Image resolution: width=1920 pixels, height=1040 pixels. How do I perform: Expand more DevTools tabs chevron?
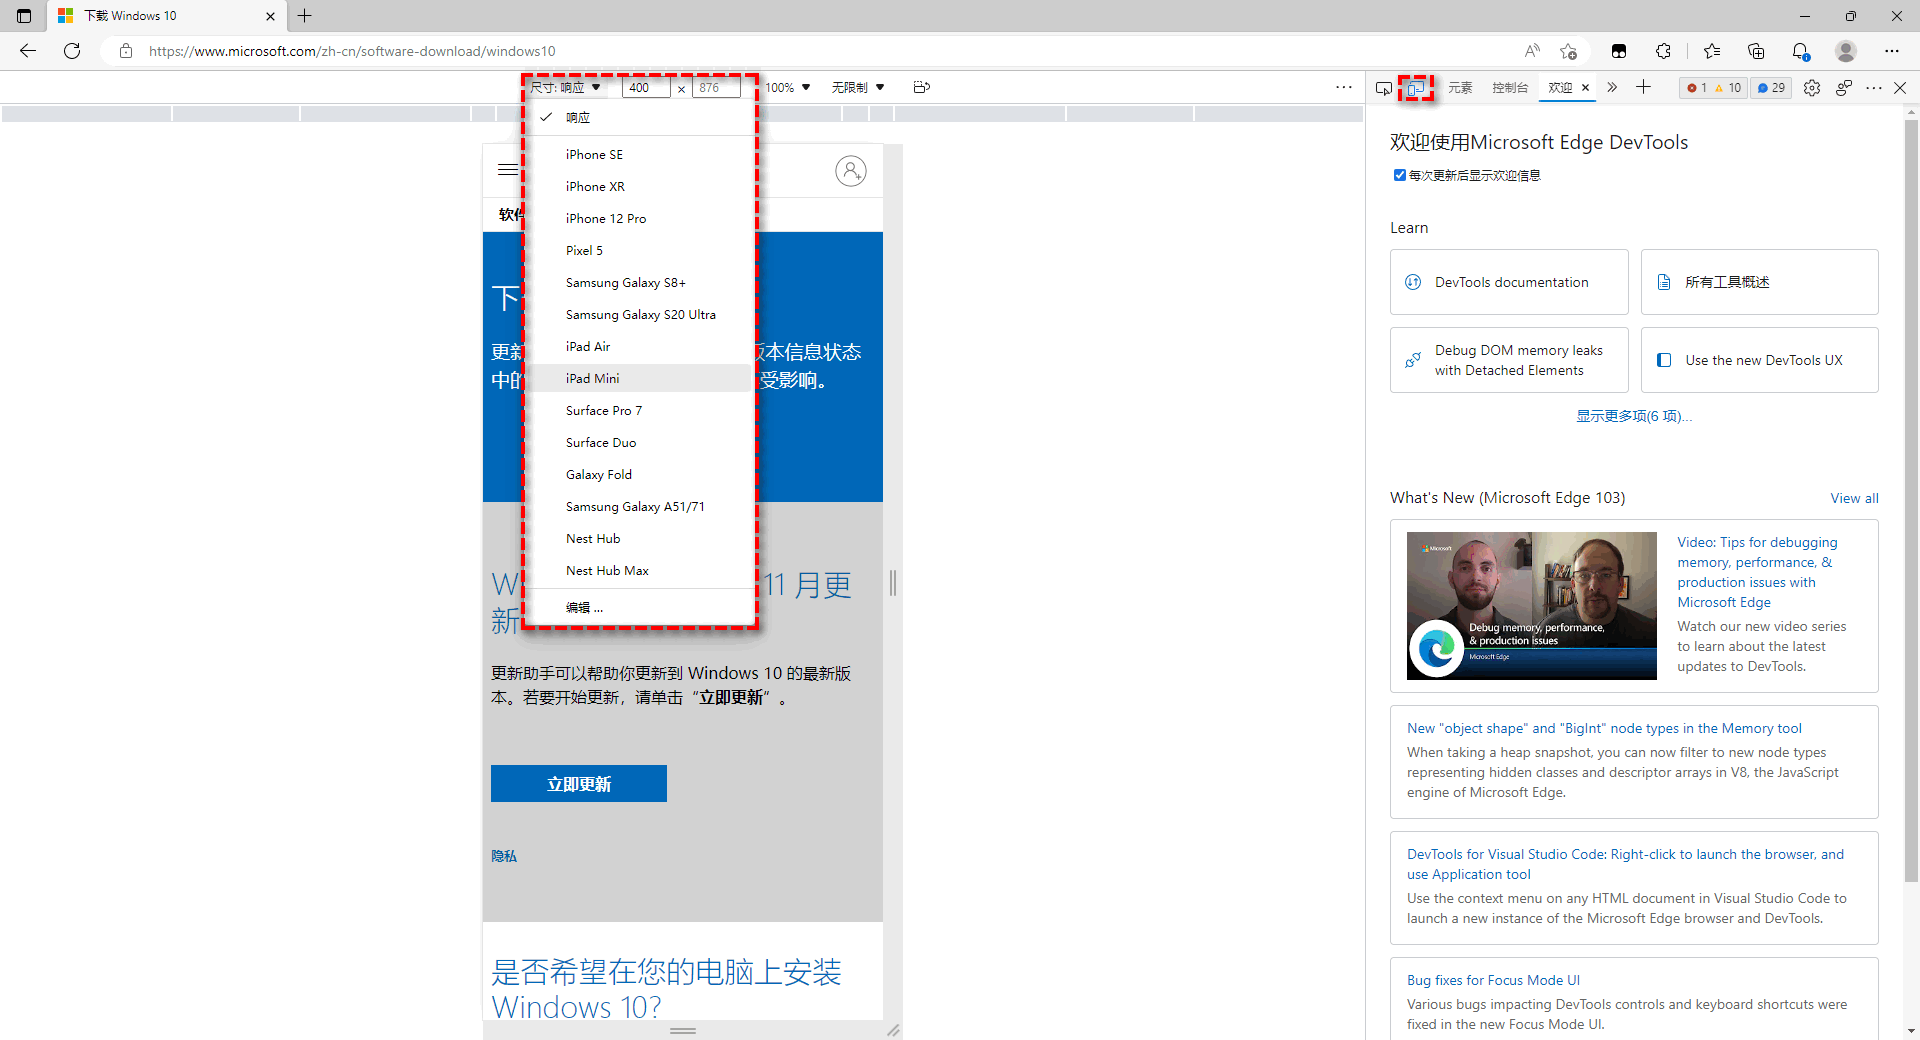click(x=1612, y=88)
